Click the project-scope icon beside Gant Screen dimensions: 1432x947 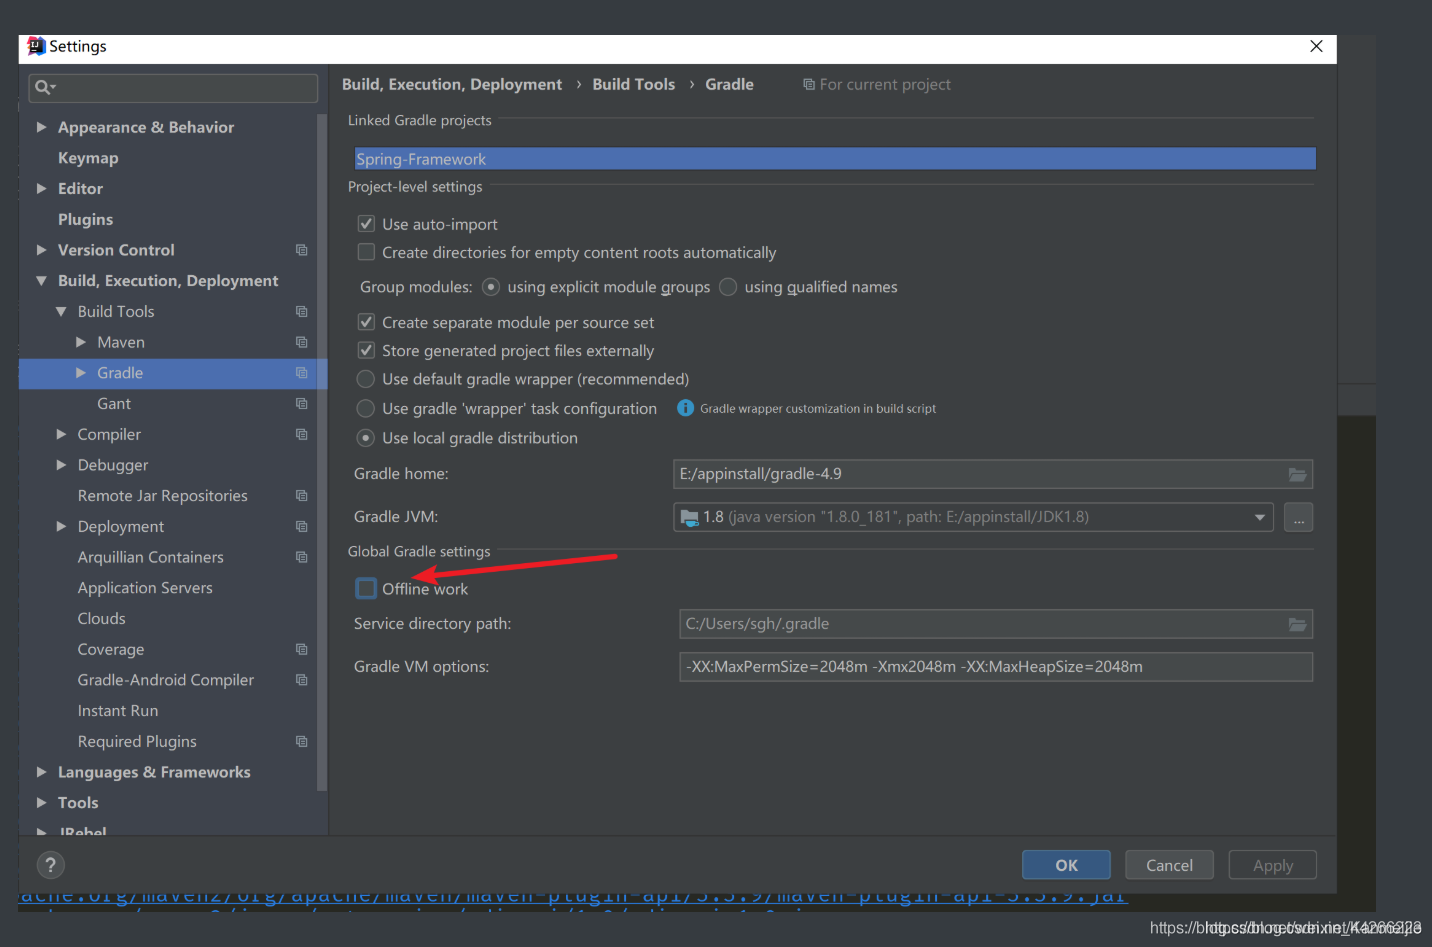coord(301,404)
